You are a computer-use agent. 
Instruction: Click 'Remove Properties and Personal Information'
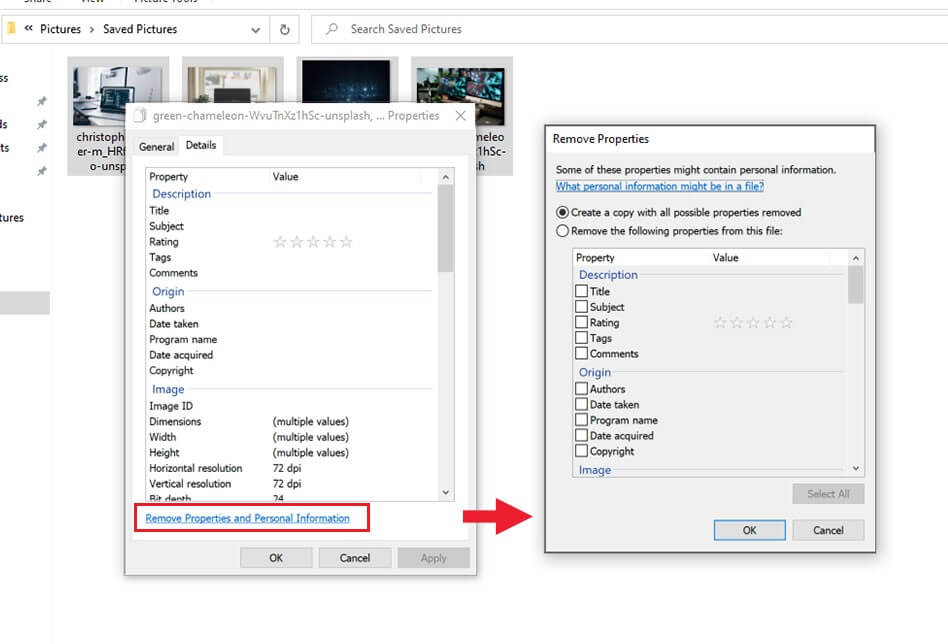point(251,518)
